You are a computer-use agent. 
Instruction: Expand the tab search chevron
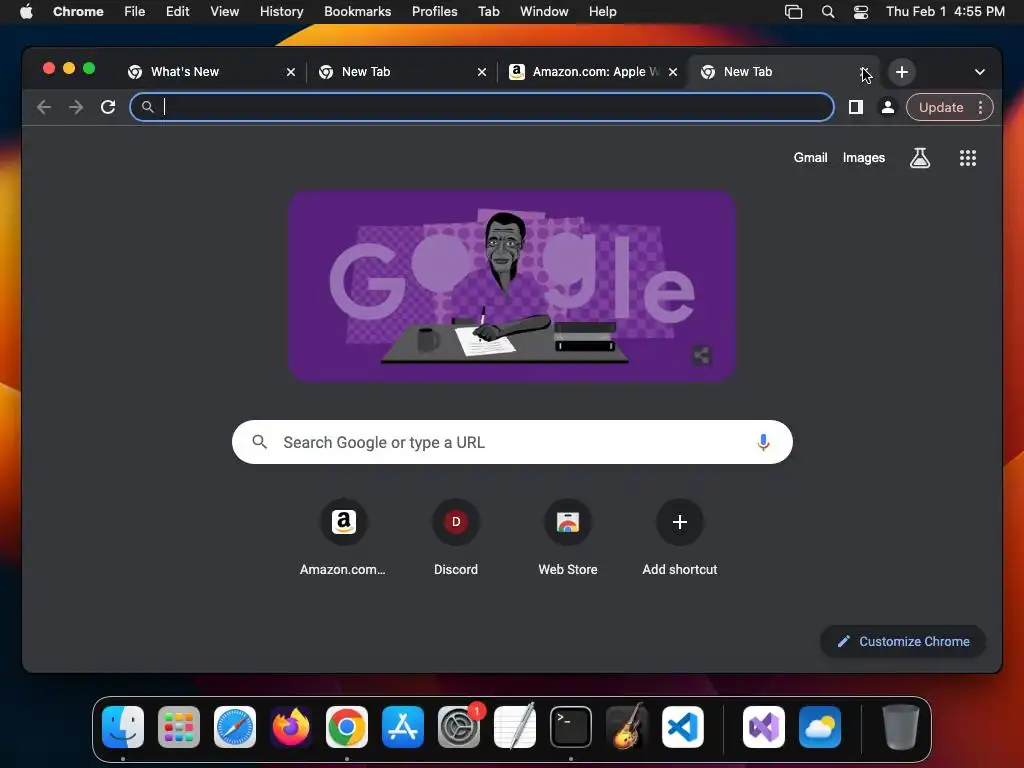[x=980, y=72]
